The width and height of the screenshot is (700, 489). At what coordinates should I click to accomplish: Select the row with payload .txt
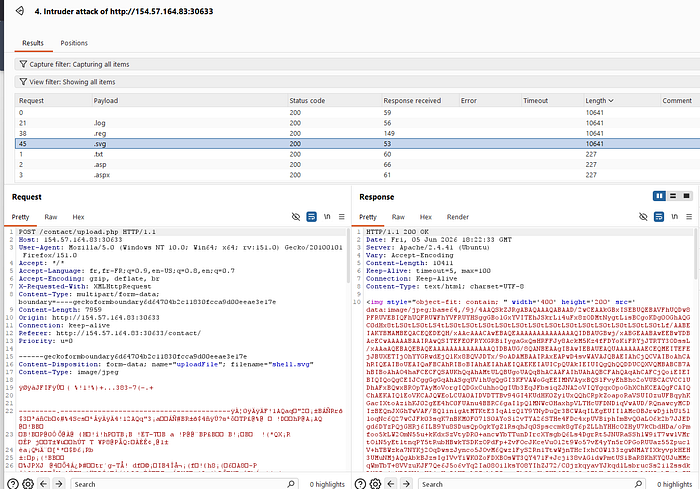(357, 154)
